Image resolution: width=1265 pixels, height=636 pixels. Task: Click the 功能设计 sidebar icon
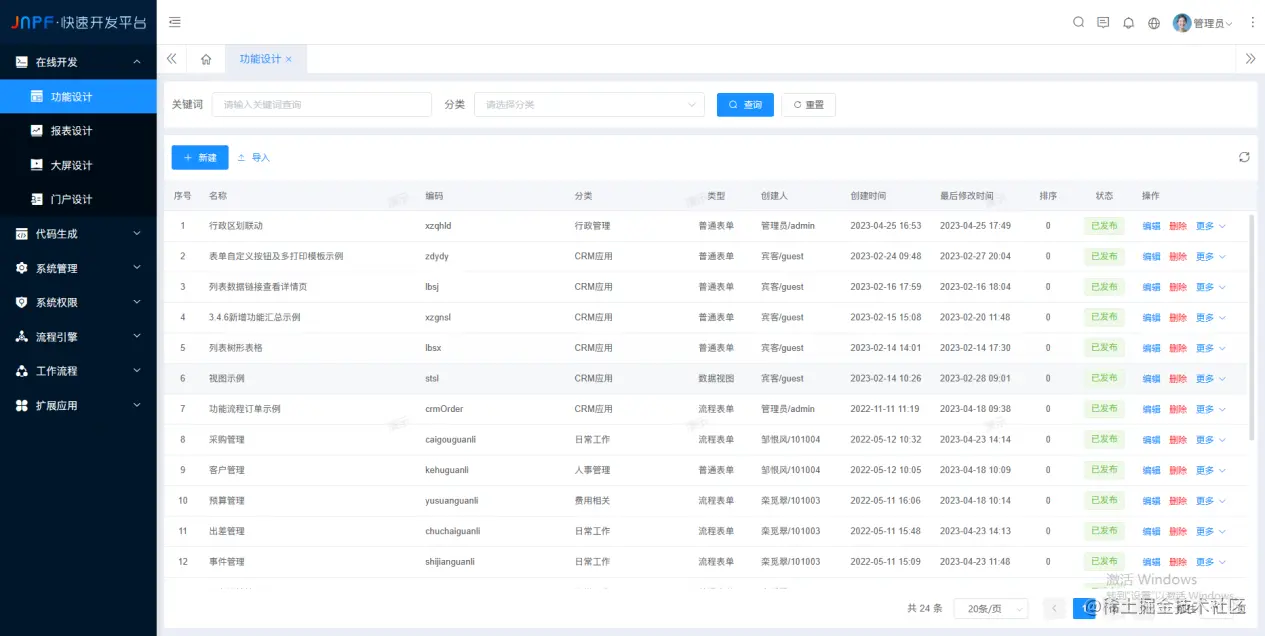(x=37, y=97)
